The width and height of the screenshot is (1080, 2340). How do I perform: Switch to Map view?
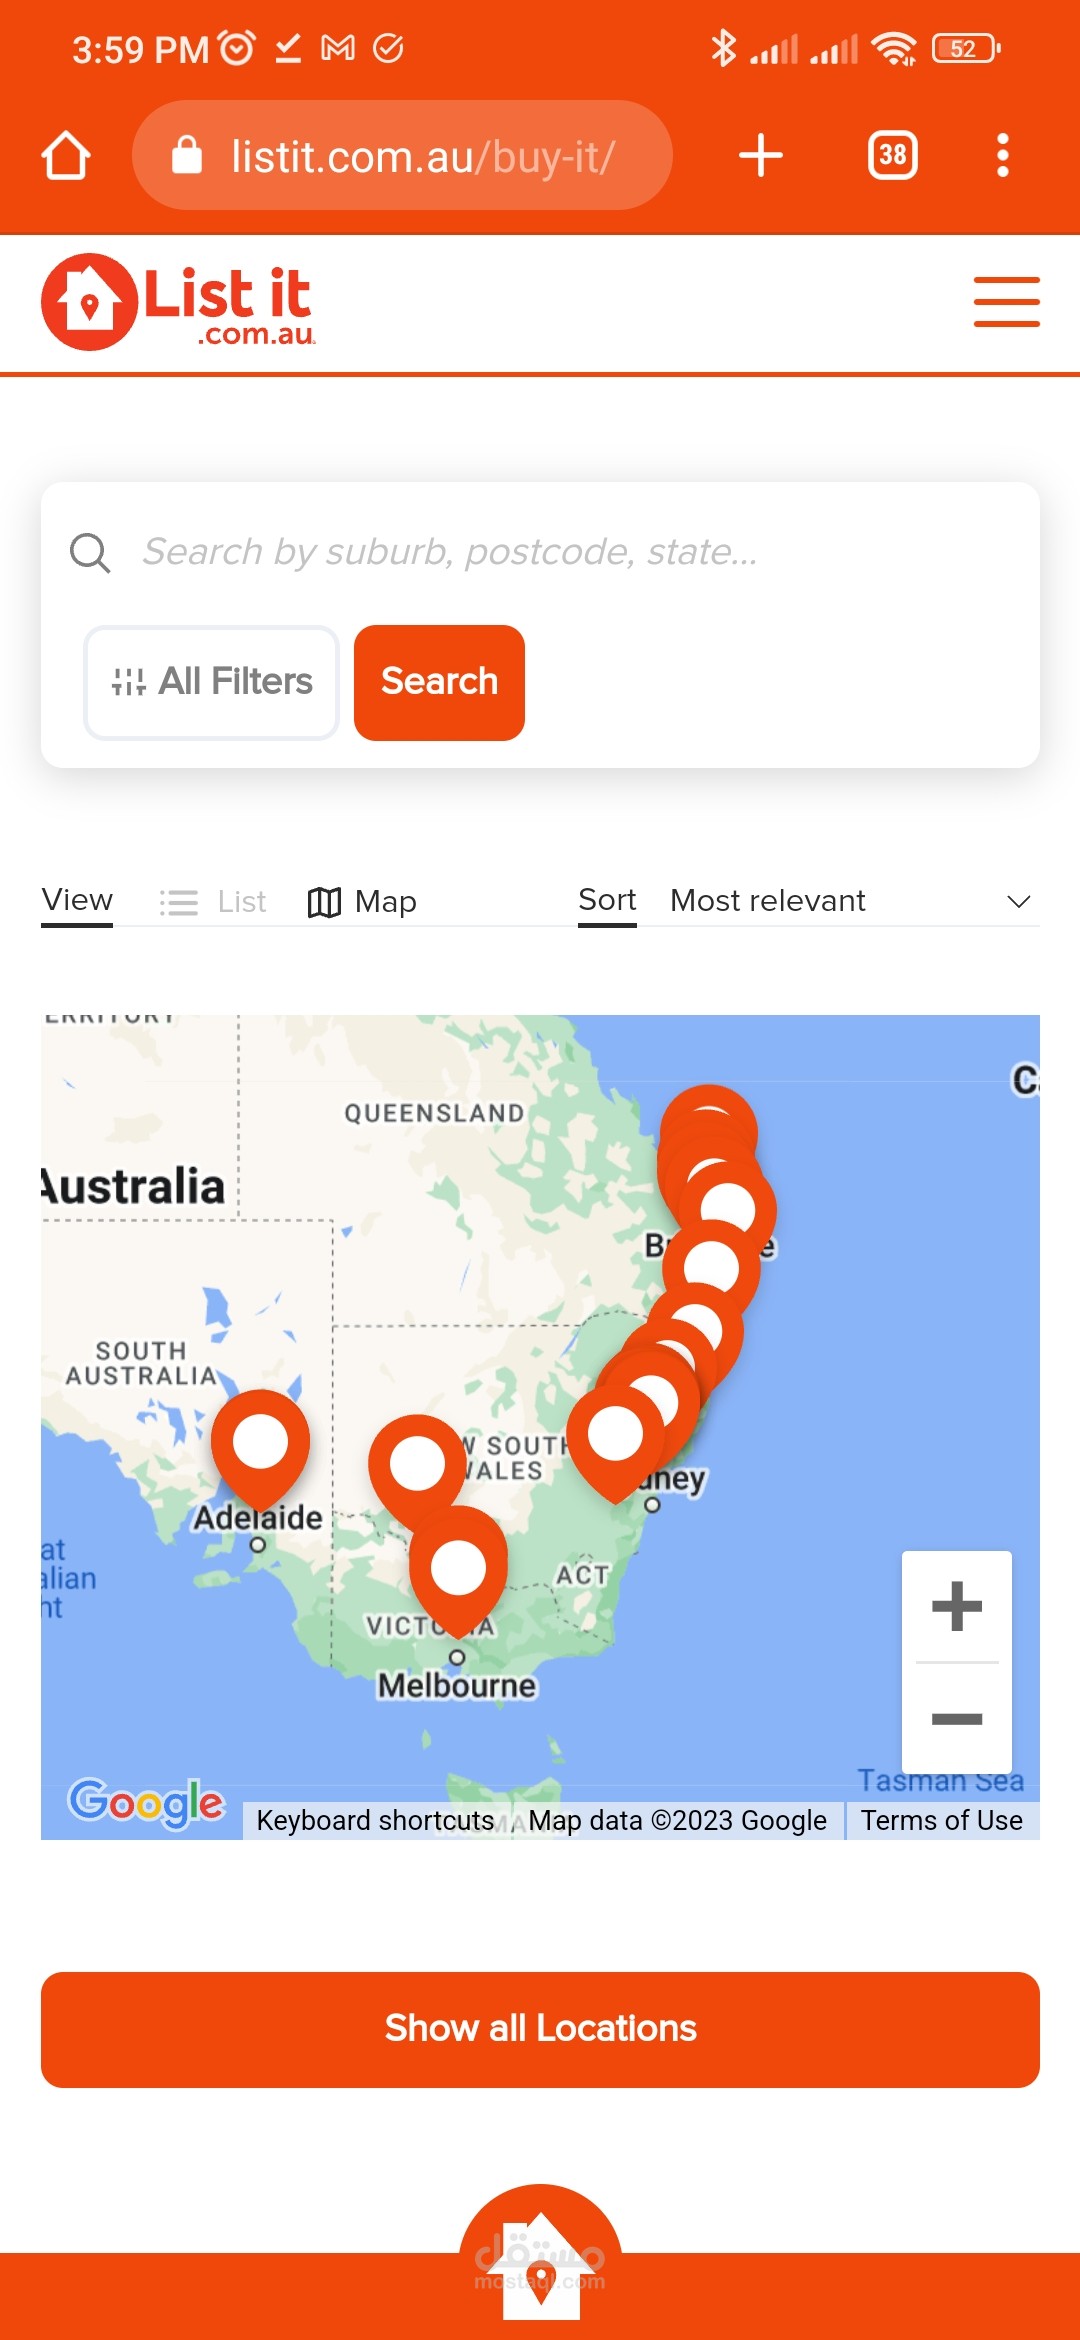tap(362, 902)
